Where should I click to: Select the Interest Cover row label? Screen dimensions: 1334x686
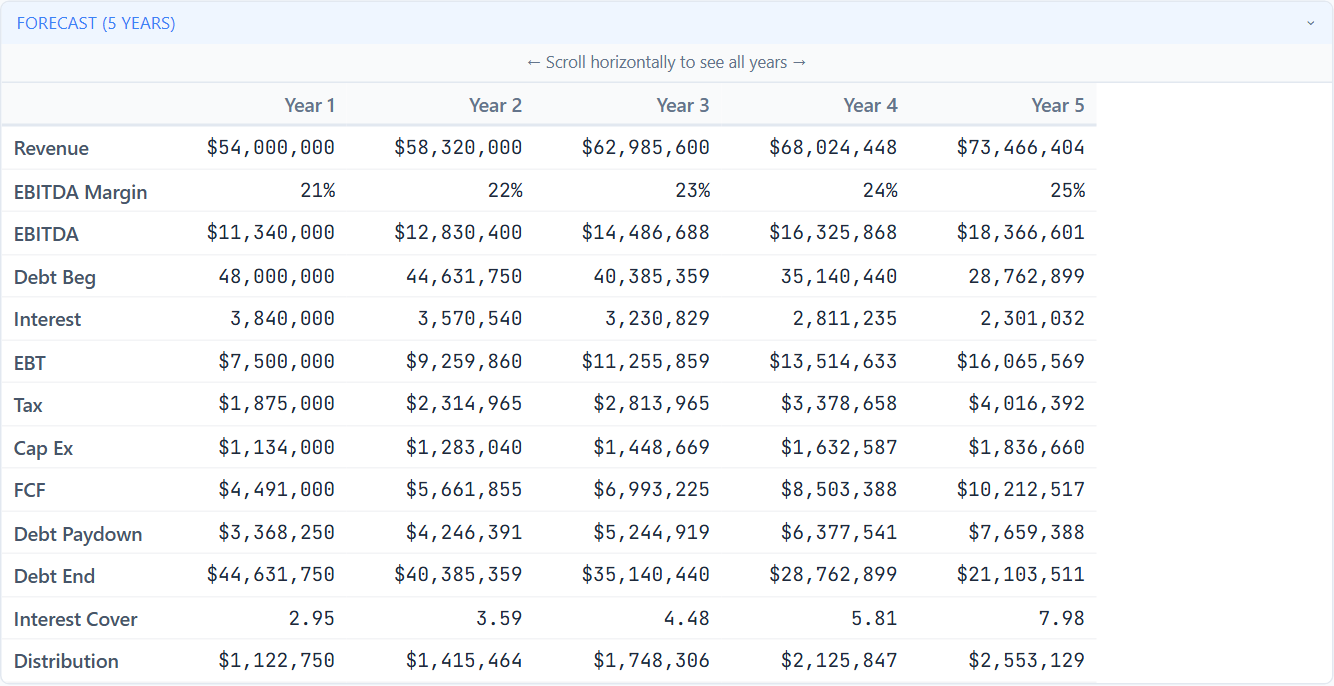(x=76, y=619)
